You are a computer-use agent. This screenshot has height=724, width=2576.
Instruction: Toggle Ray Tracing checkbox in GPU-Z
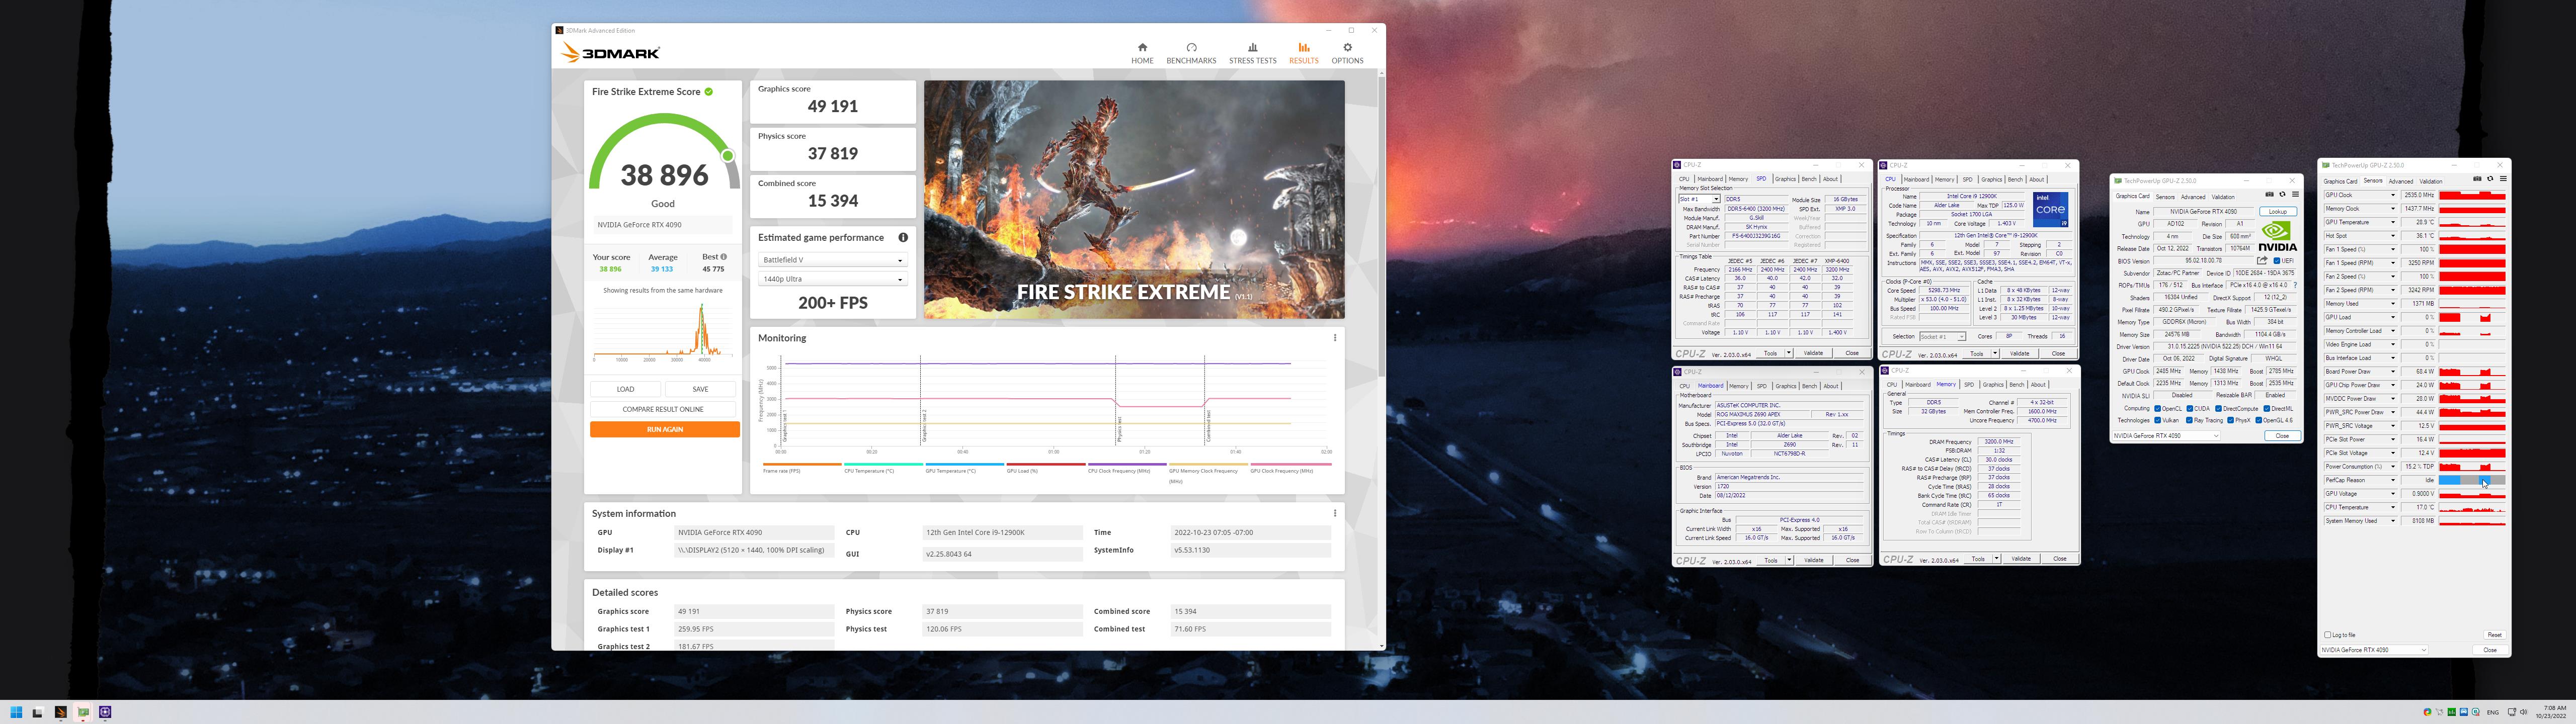2189,420
